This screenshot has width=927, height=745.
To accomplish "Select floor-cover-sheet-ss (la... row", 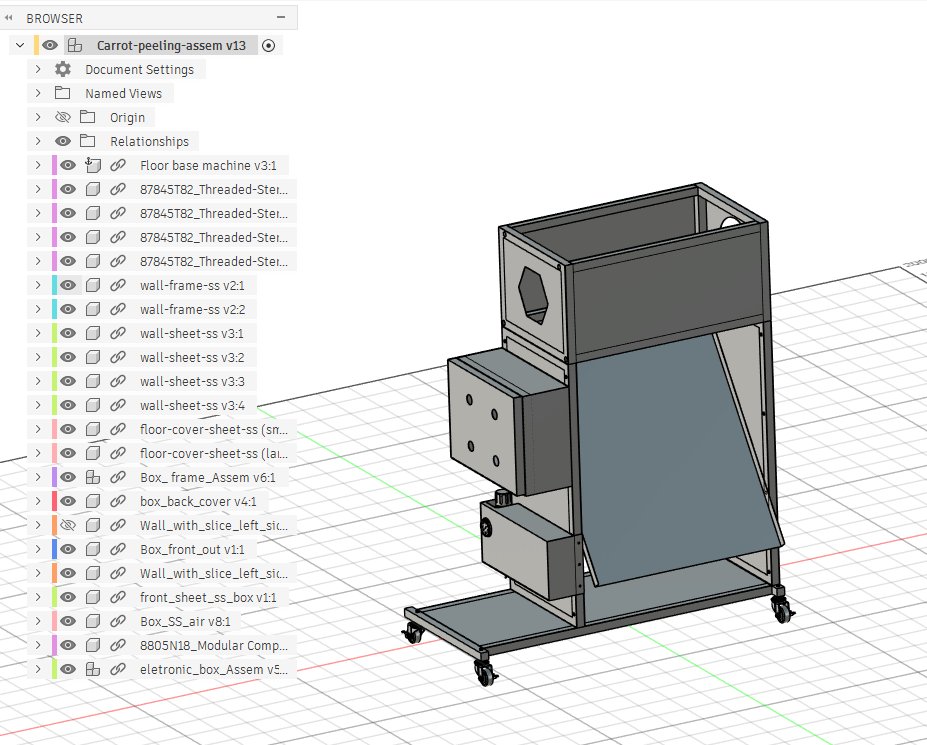I will click(x=214, y=453).
